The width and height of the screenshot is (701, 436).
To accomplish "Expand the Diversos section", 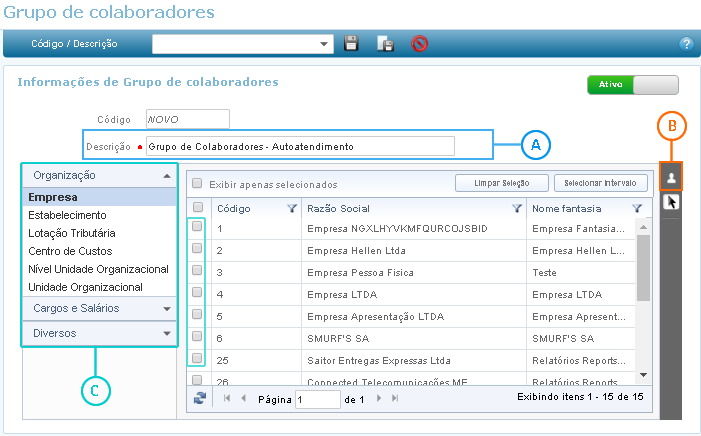I will [x=99, y=333].
